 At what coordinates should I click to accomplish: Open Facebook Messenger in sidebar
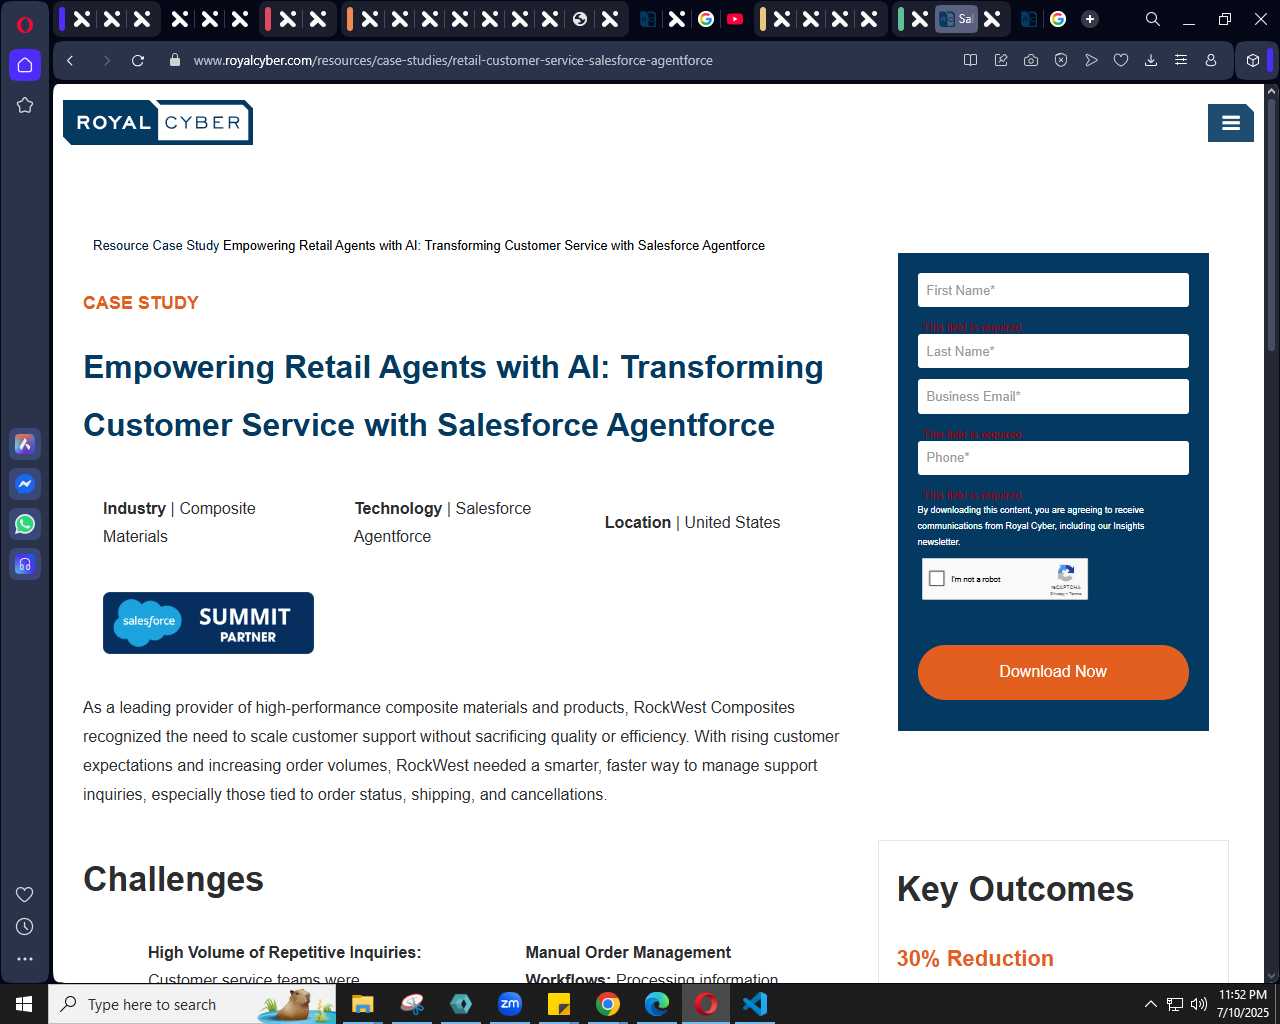point(25,484)
